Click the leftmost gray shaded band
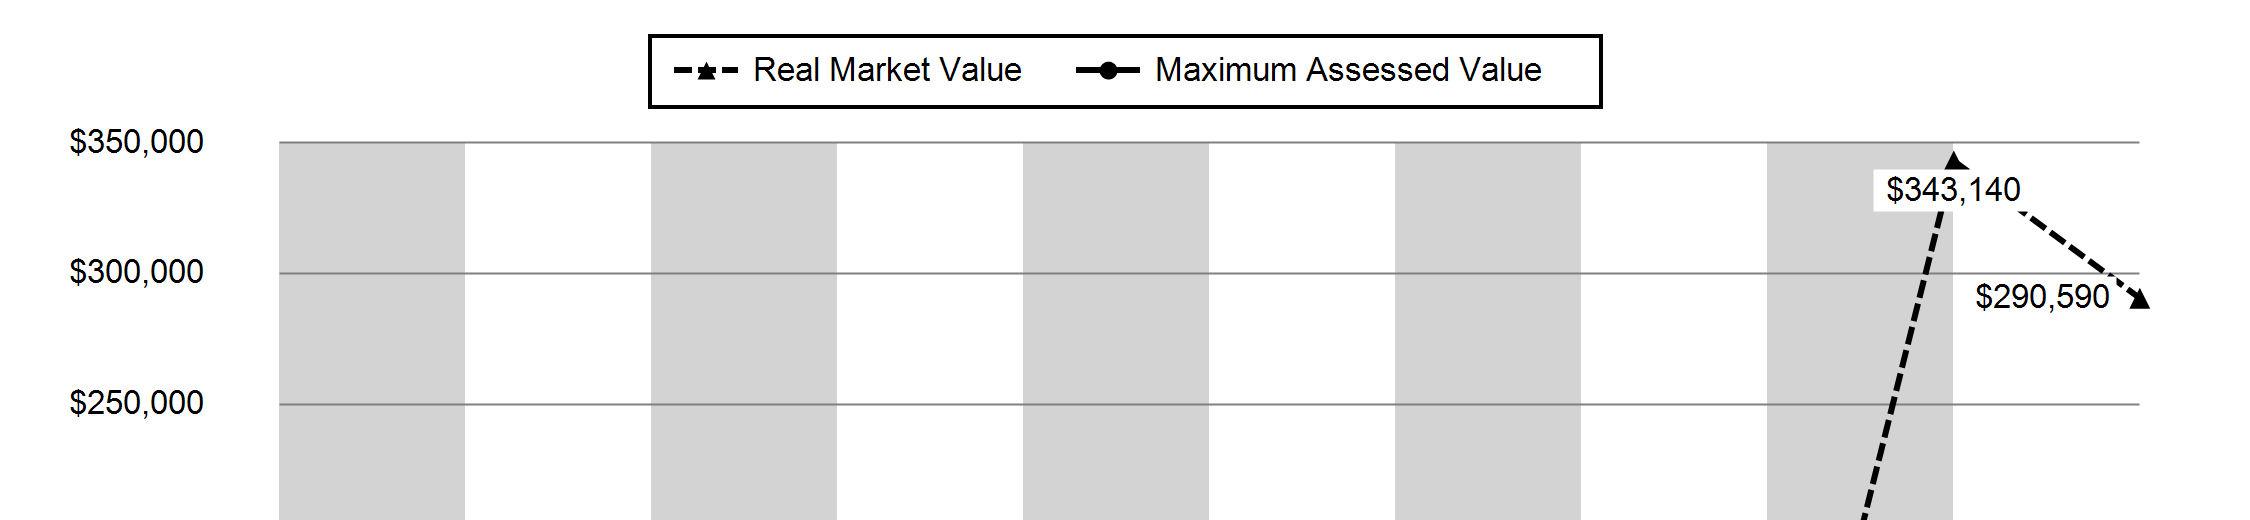 pyautogui.click(x=372, y=331)
